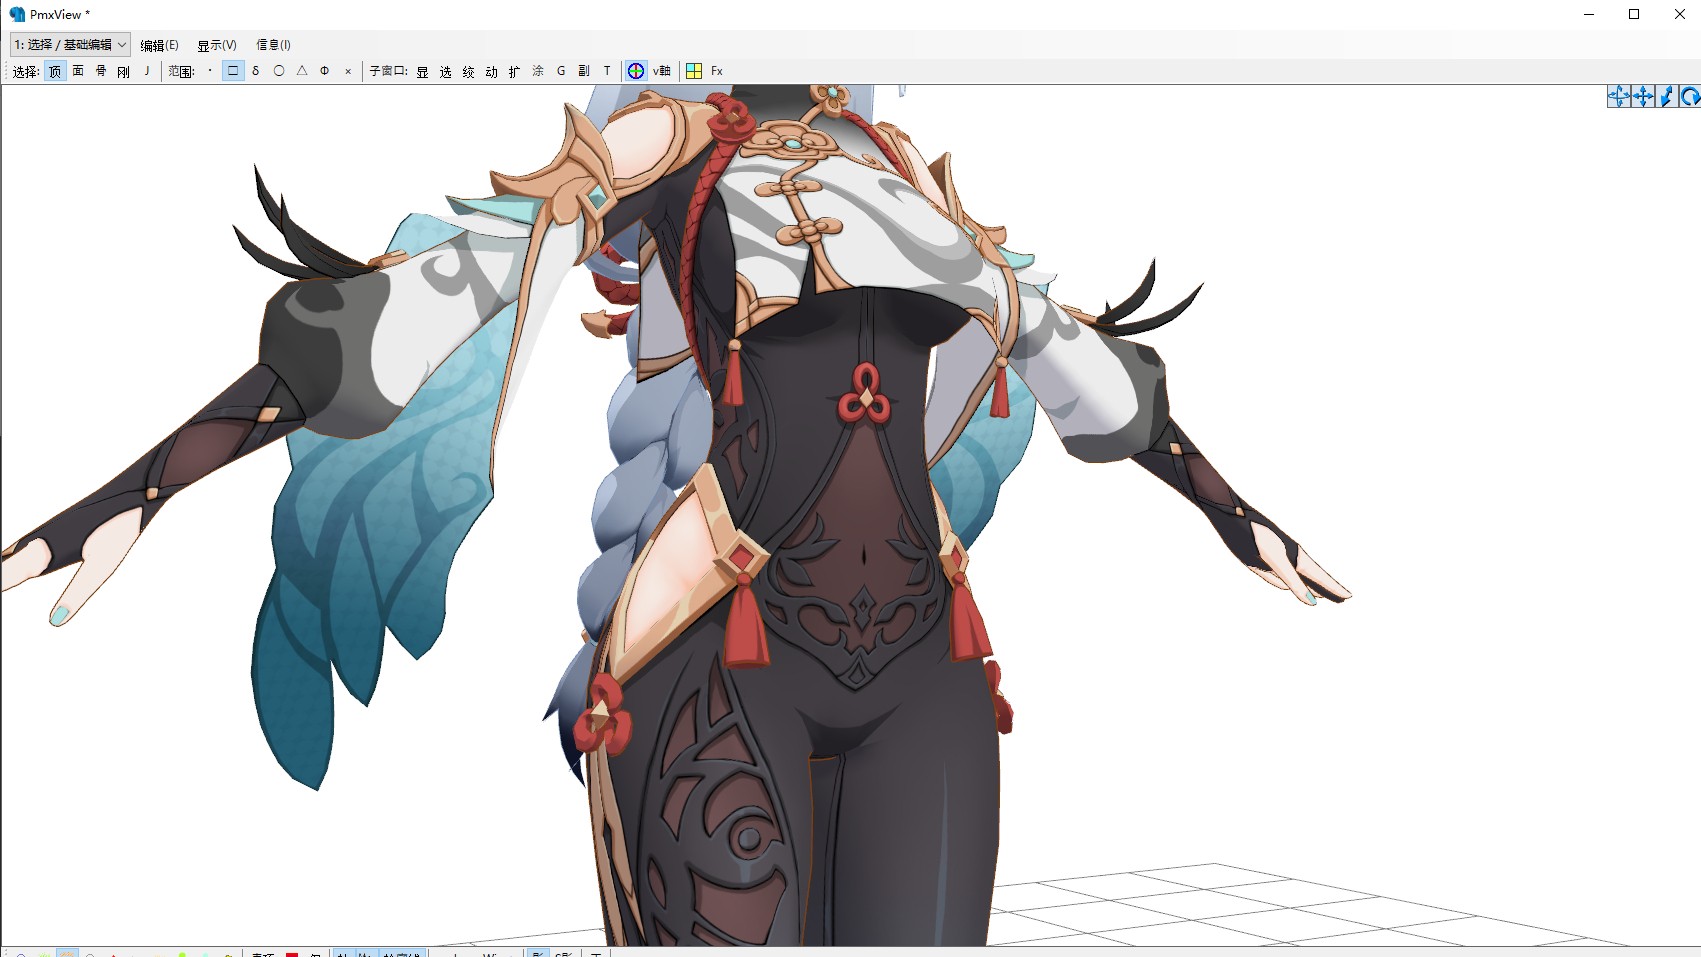Click the Fx button in toolbar
Viewport: 1701px width, 957px height.
click(717, 71)
